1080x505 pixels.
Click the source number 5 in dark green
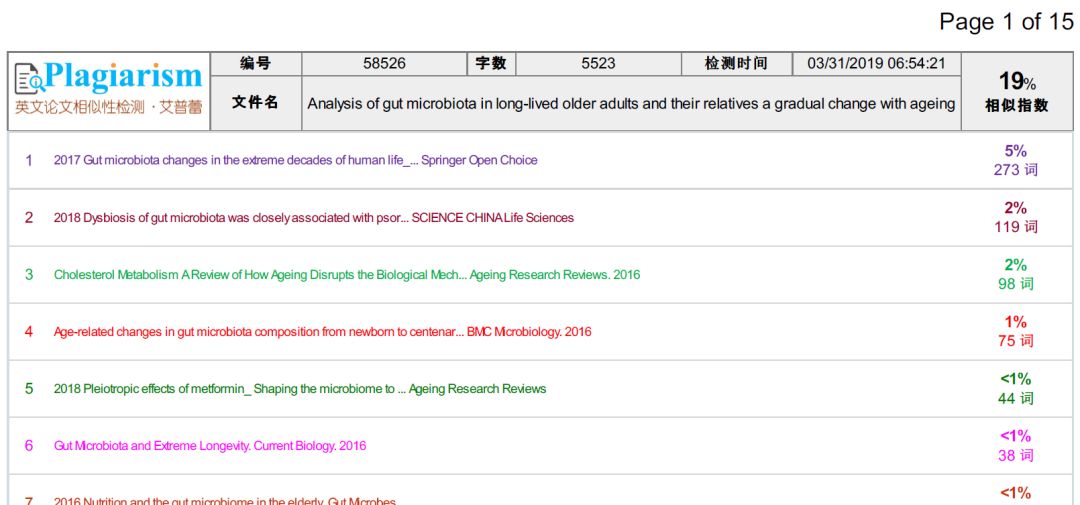coord(29,389)
